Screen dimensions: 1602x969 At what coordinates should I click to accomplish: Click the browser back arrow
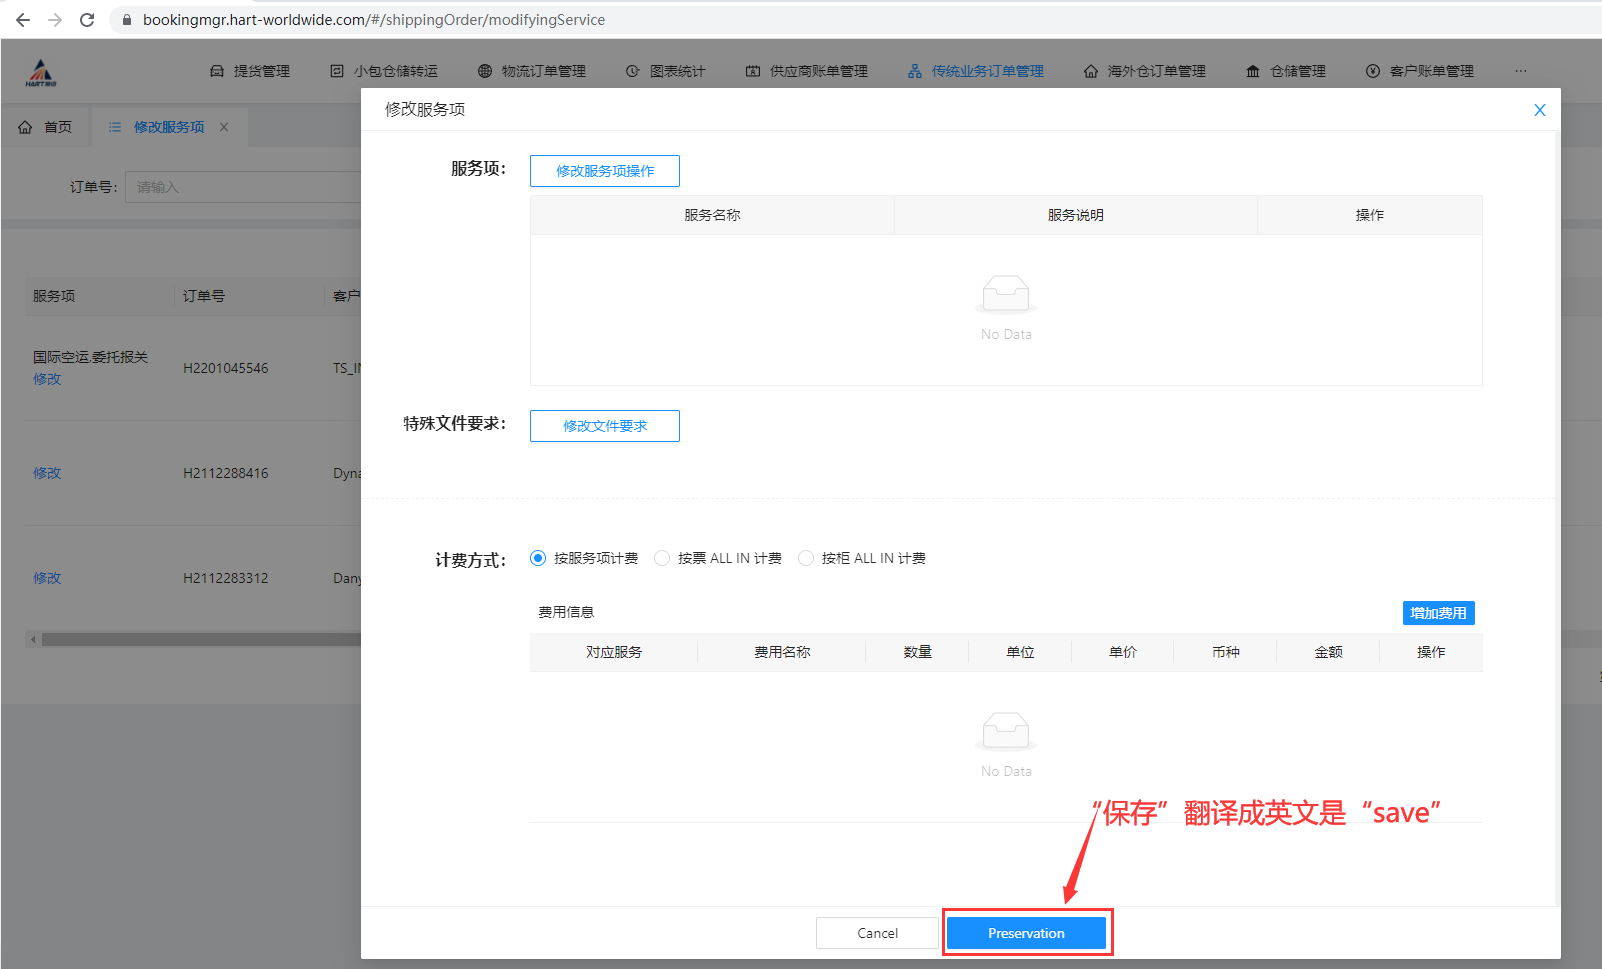point(23,20)
